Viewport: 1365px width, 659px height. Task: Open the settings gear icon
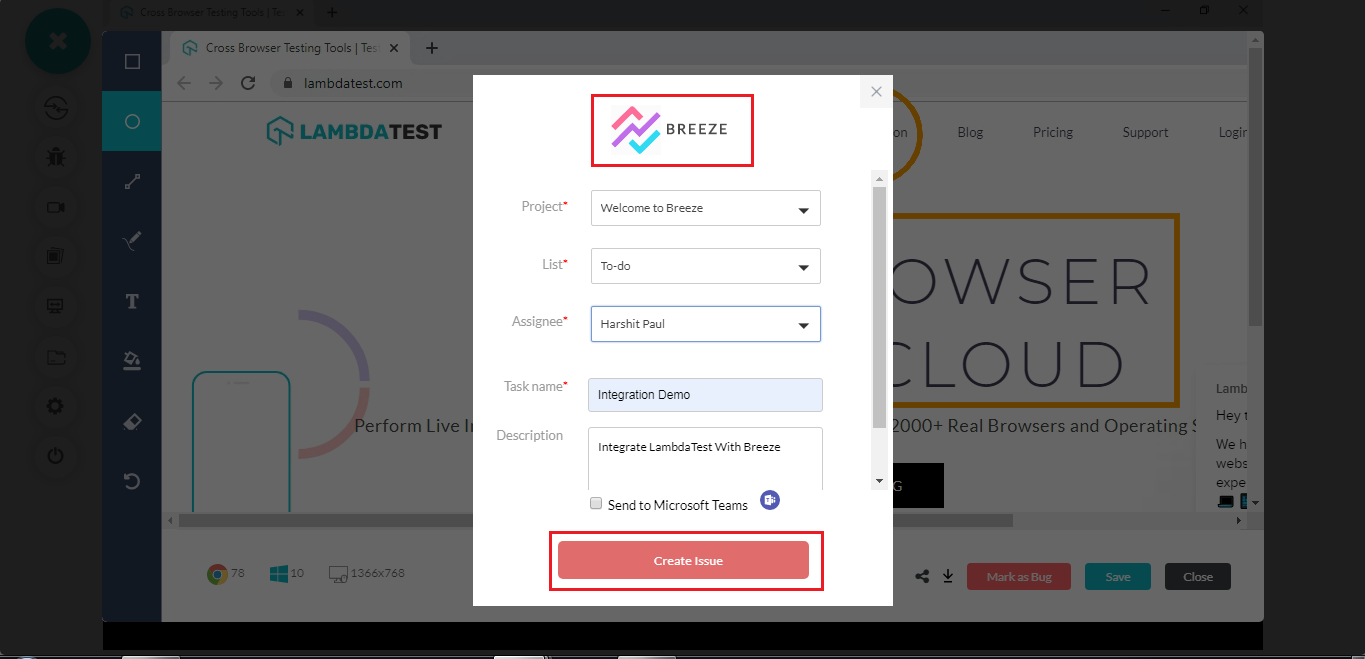pos(55,406)
